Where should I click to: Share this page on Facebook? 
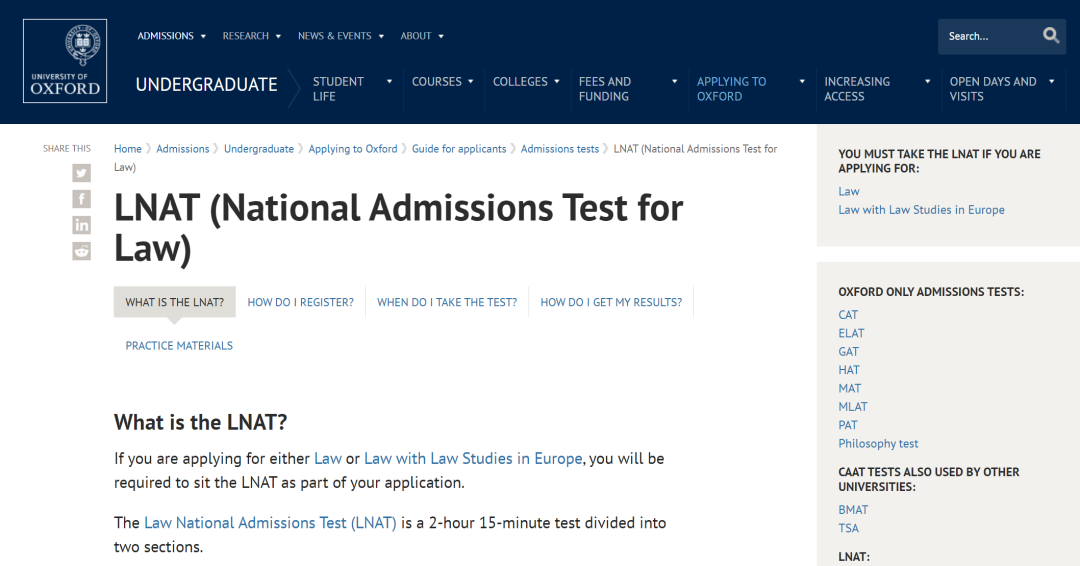81,199
